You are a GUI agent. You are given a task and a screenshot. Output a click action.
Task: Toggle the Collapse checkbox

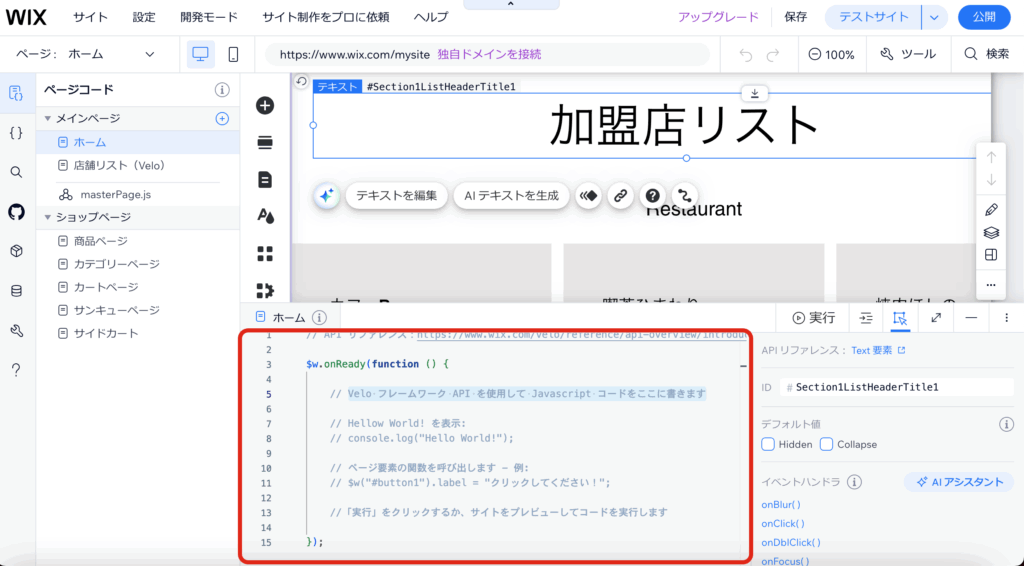point(826,445)
